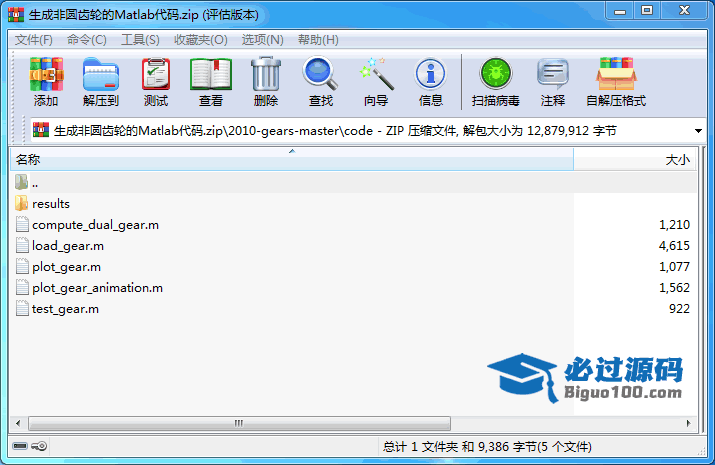Screen dimensions: 715x465
Task: Open the 收藏夹(O) menu
Action: tap(201, 40)
